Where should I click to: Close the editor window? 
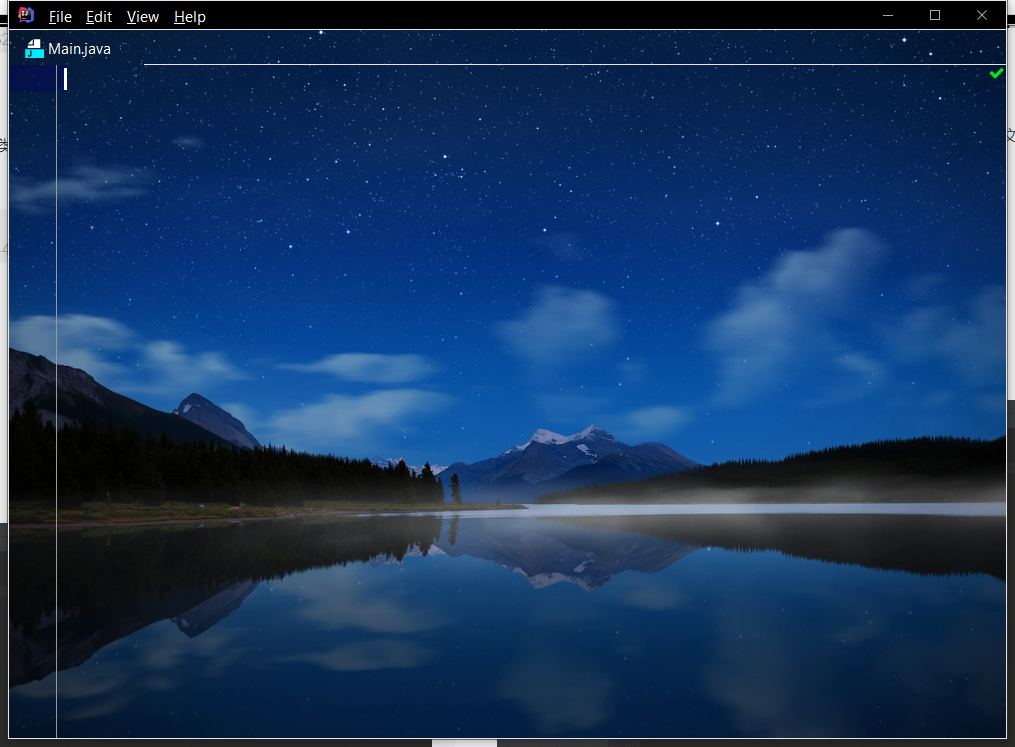click(982, 15)
